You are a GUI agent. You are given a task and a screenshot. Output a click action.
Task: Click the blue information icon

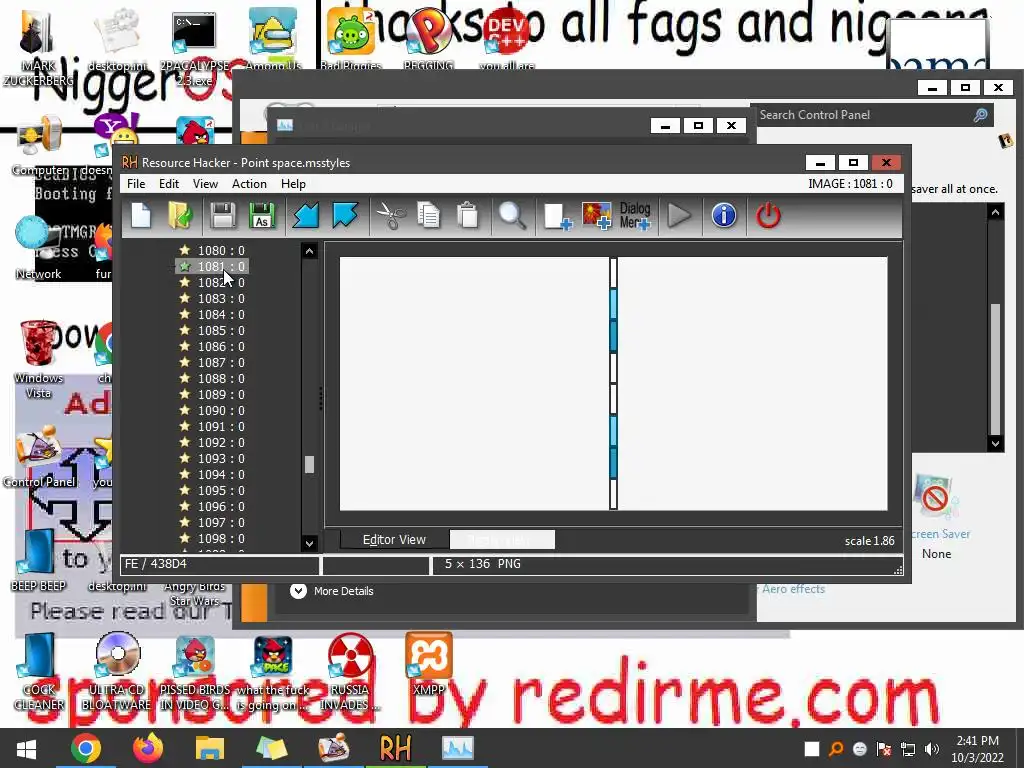[x=724, y=216]
